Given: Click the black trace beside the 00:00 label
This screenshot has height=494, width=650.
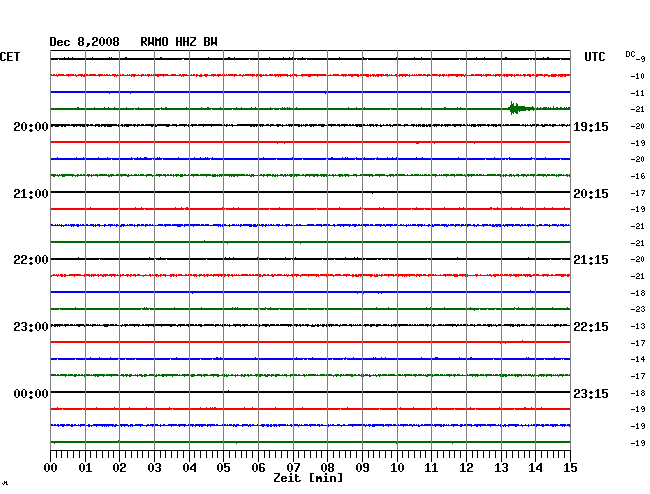Looking at the screenshot, I should (310, 392).
